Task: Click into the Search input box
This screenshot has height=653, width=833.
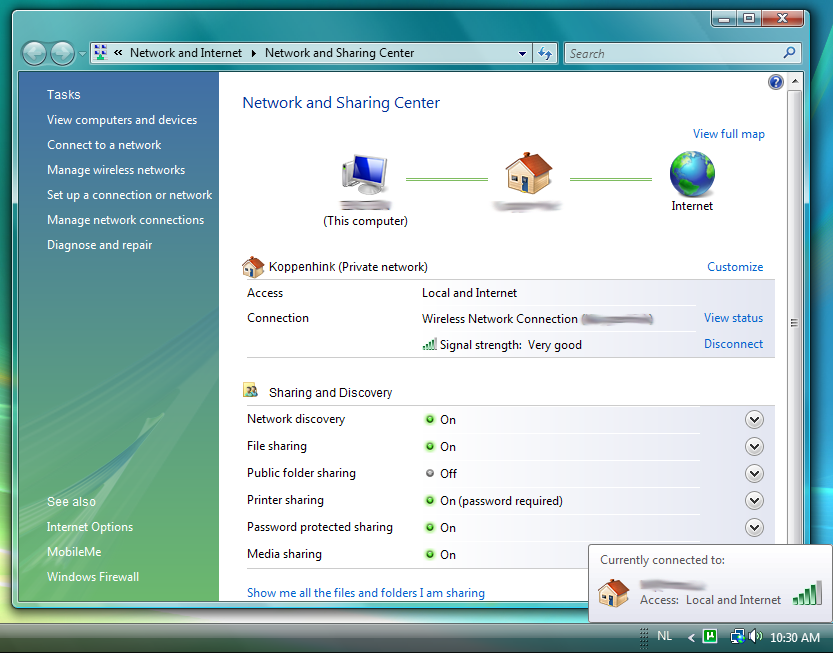Action: [670, 54]
